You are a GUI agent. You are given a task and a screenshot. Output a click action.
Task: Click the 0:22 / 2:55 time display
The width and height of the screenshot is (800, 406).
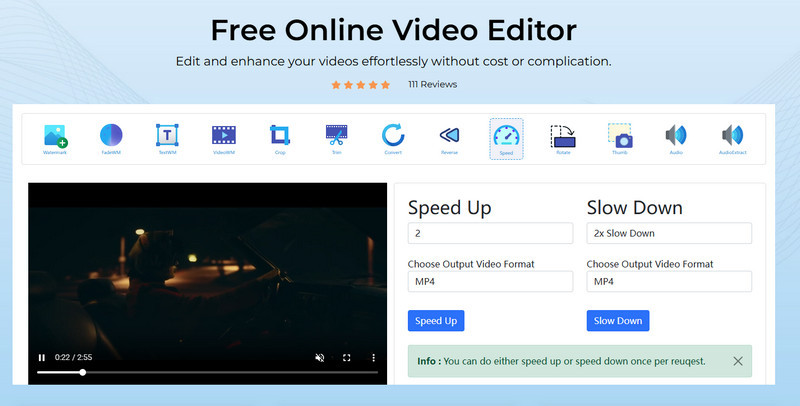(x=73, y=358)
